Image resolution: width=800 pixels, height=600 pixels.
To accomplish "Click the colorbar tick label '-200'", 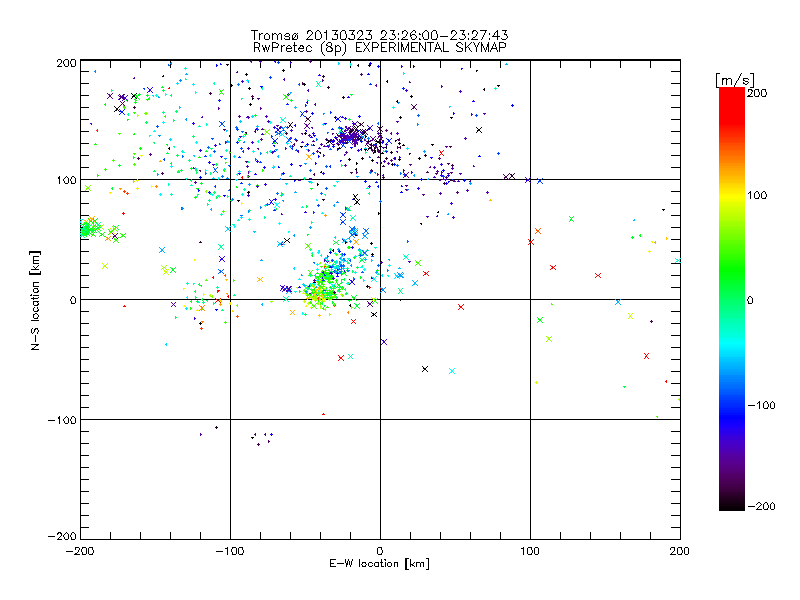I will click(761, 506).
